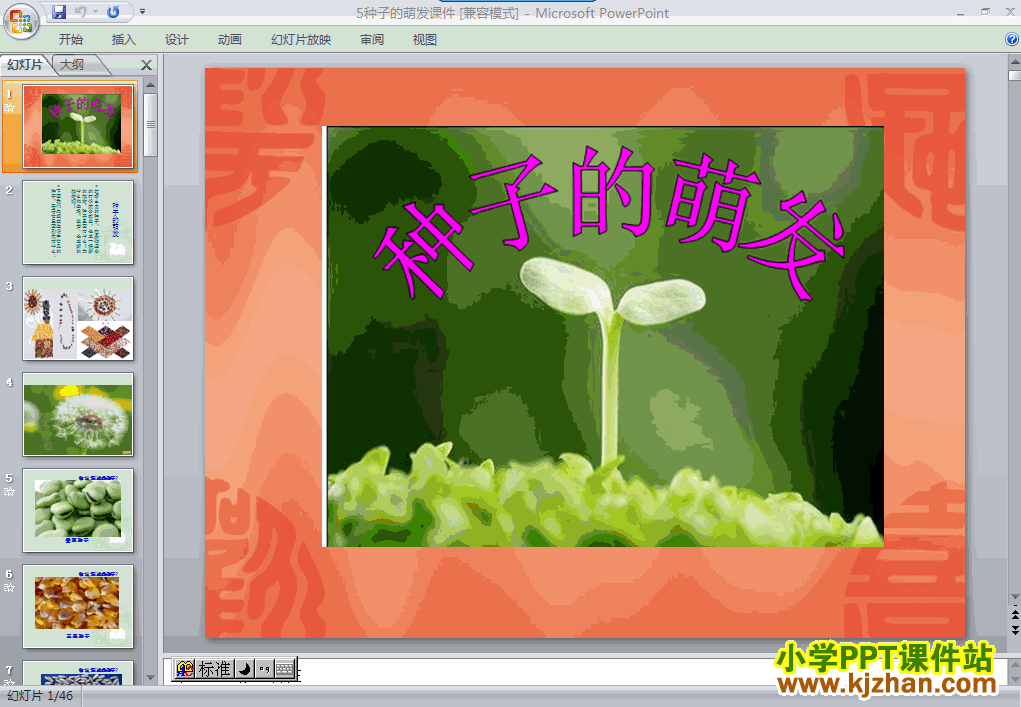The height and width of the screenshot is (707, 1021).
Task: Select slide 3 thumbnail with seed crafts
Action: point(78,318)
